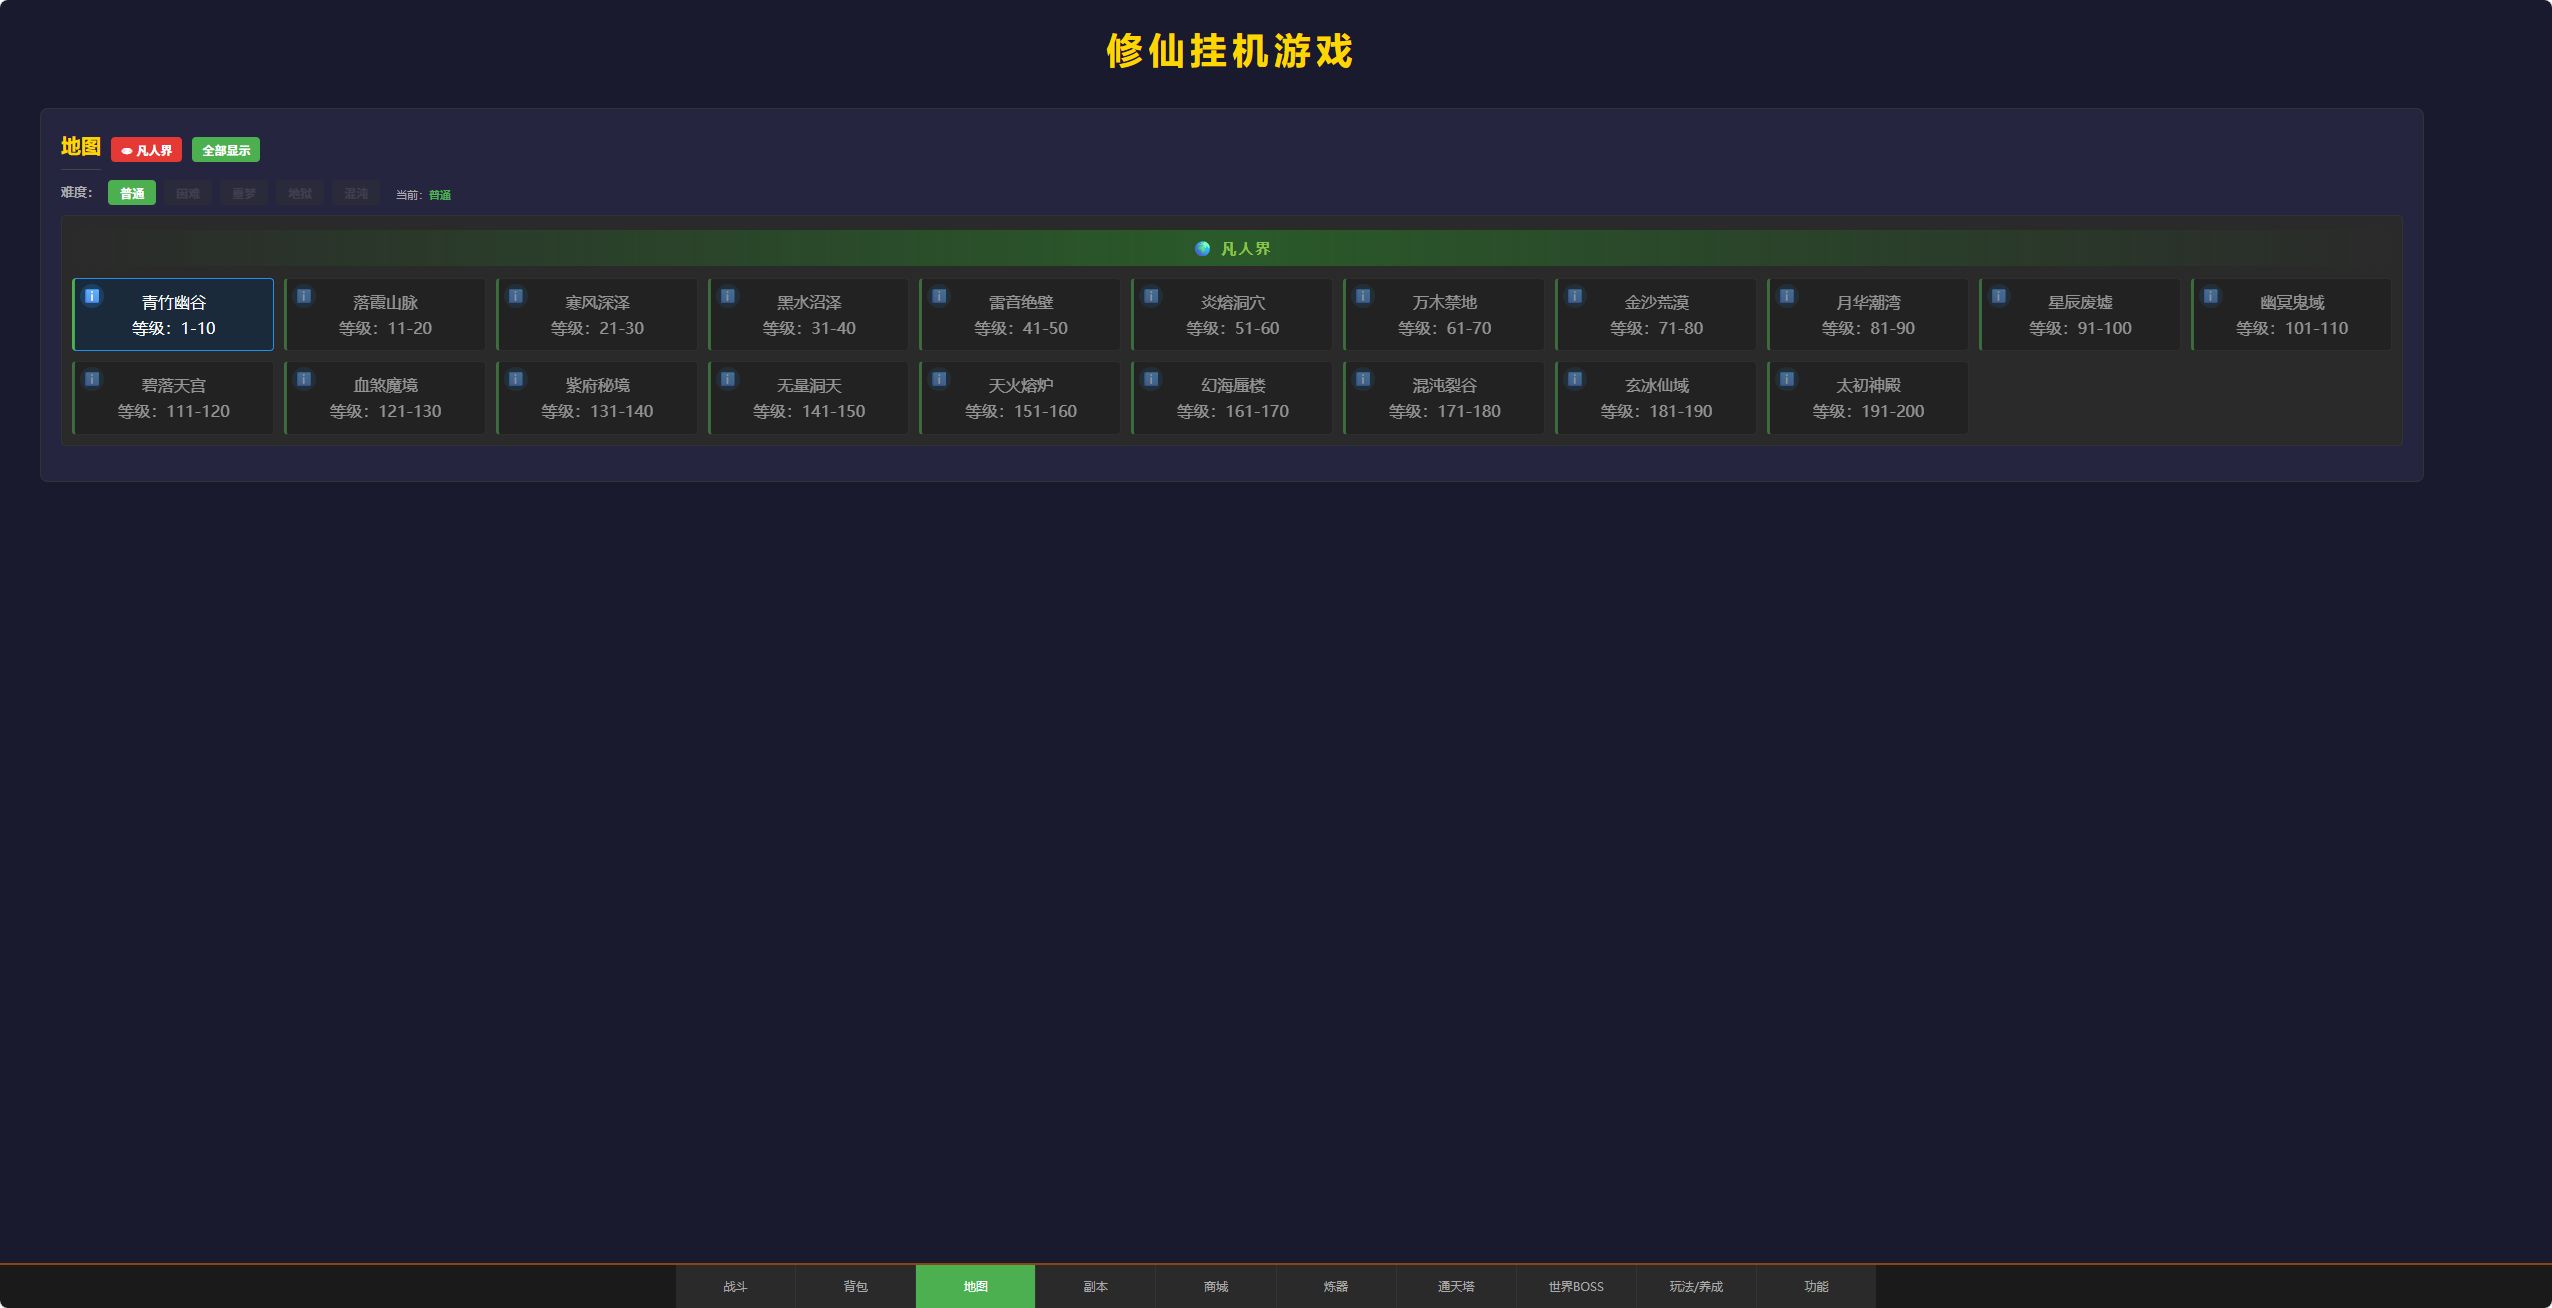
Task: Select the 混沌 difficulty option
Action: click(x=356, y=193)
